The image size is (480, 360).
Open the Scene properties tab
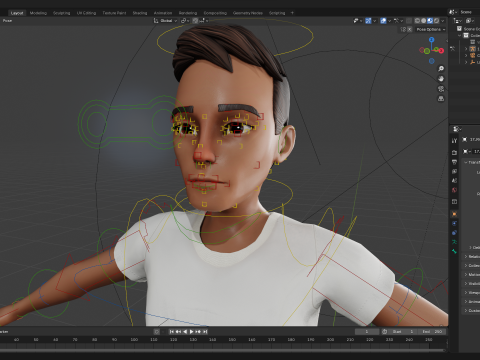pos(454,181)
